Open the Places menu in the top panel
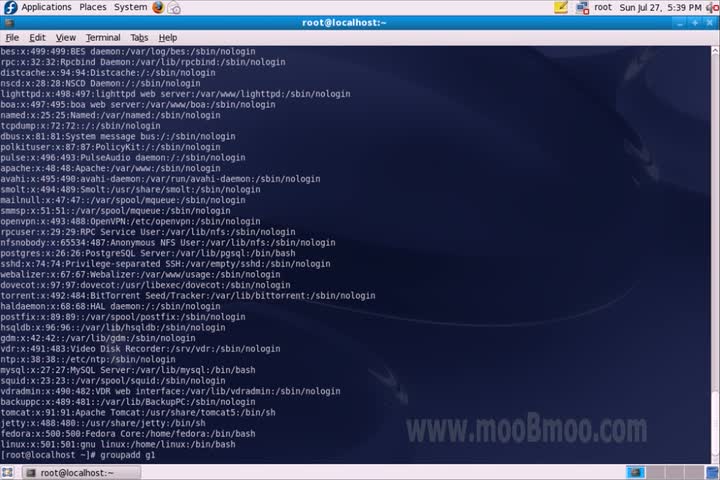 pos(93,7)
